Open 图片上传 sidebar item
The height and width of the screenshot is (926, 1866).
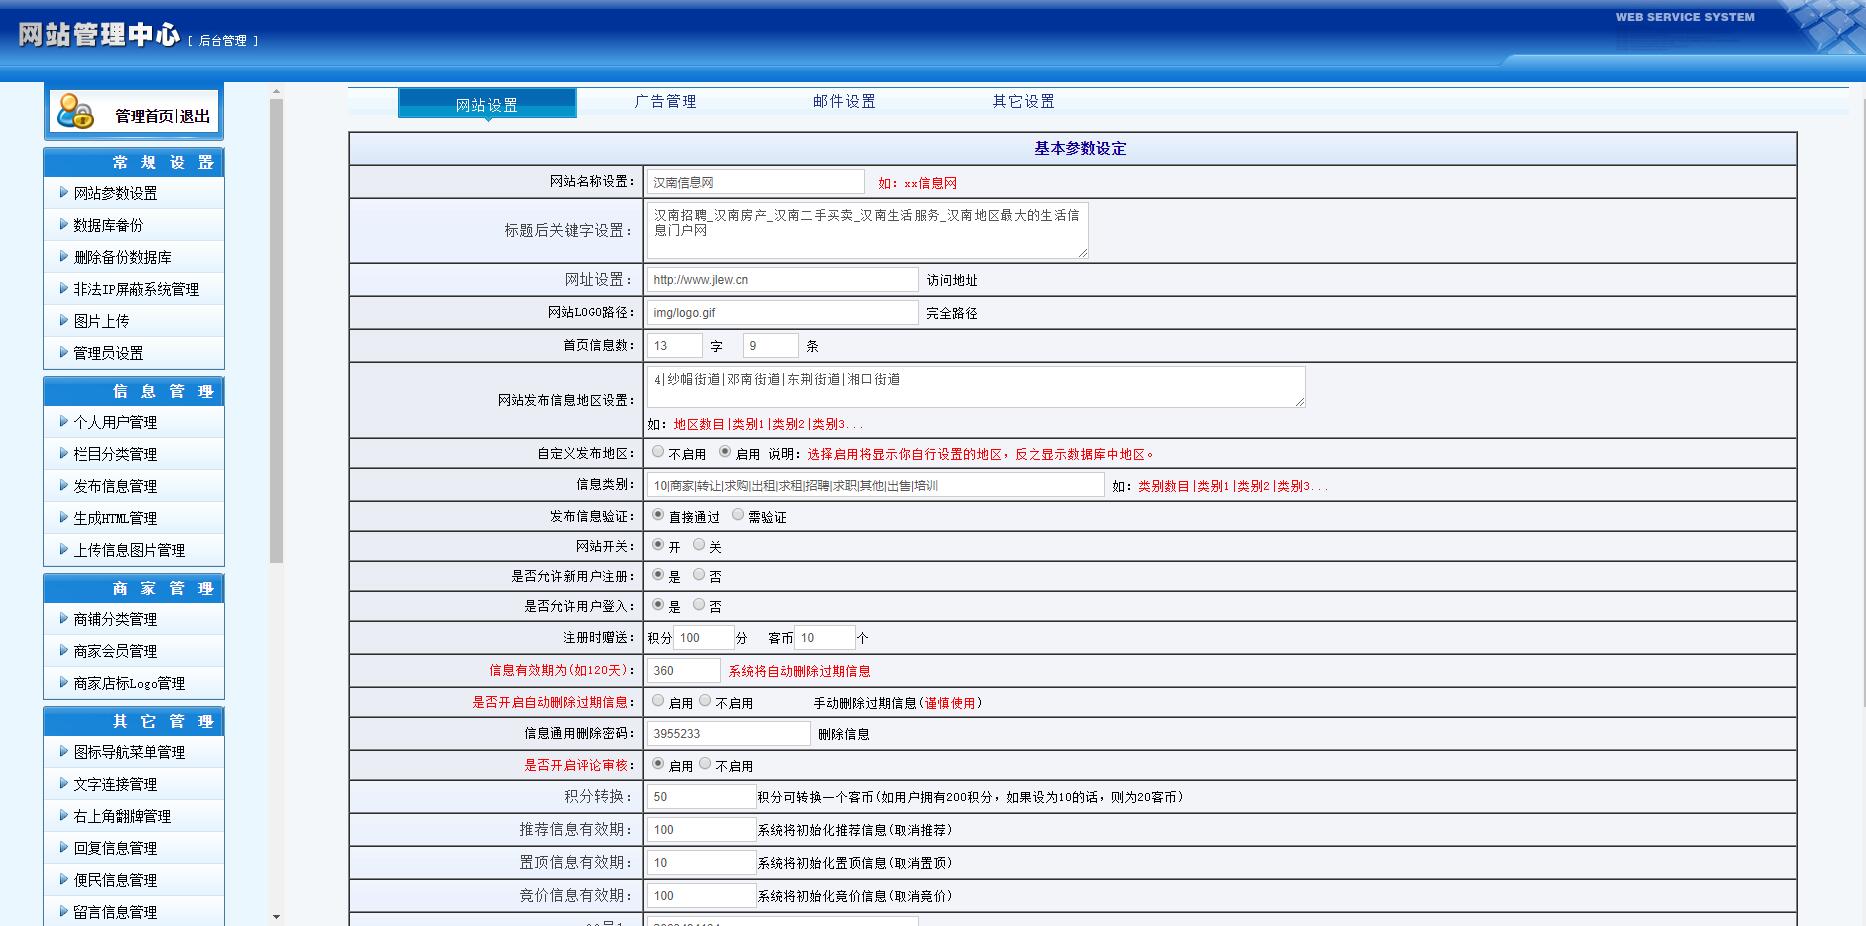[x=101, y=321]
